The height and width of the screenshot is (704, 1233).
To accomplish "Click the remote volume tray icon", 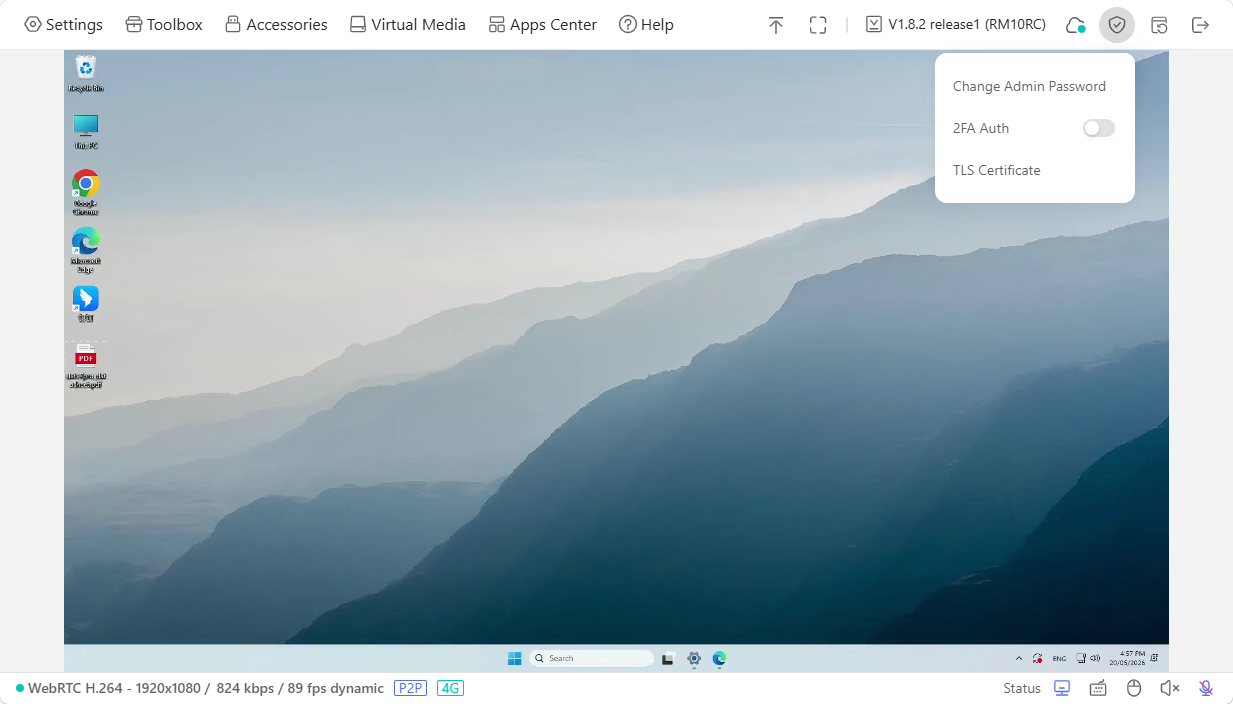I will (1095, 658).
